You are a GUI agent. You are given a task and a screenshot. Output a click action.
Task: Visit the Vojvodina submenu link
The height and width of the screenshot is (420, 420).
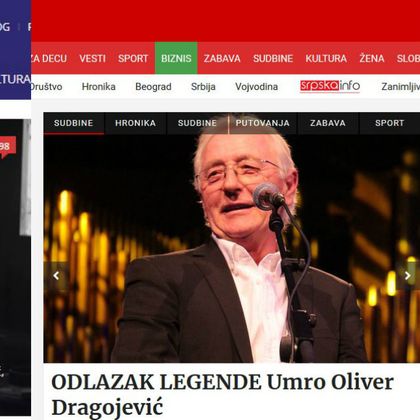[x=256, y=87]
